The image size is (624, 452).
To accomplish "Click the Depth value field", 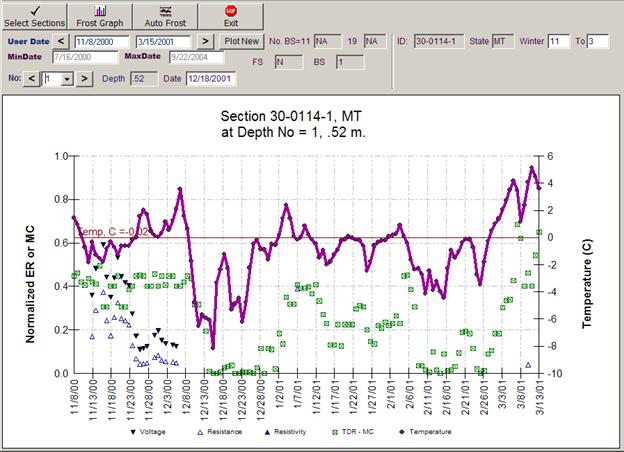I will tap(144, 79).
